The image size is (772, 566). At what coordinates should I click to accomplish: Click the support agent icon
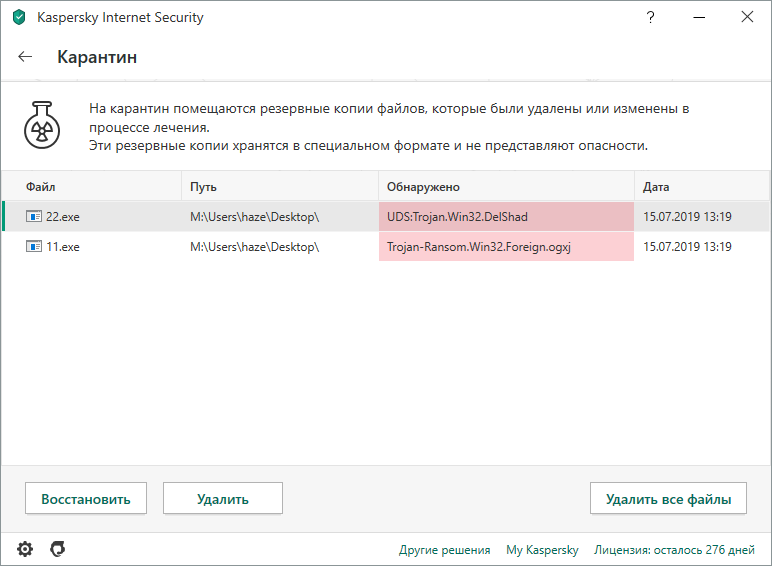(x=58, y=549)
